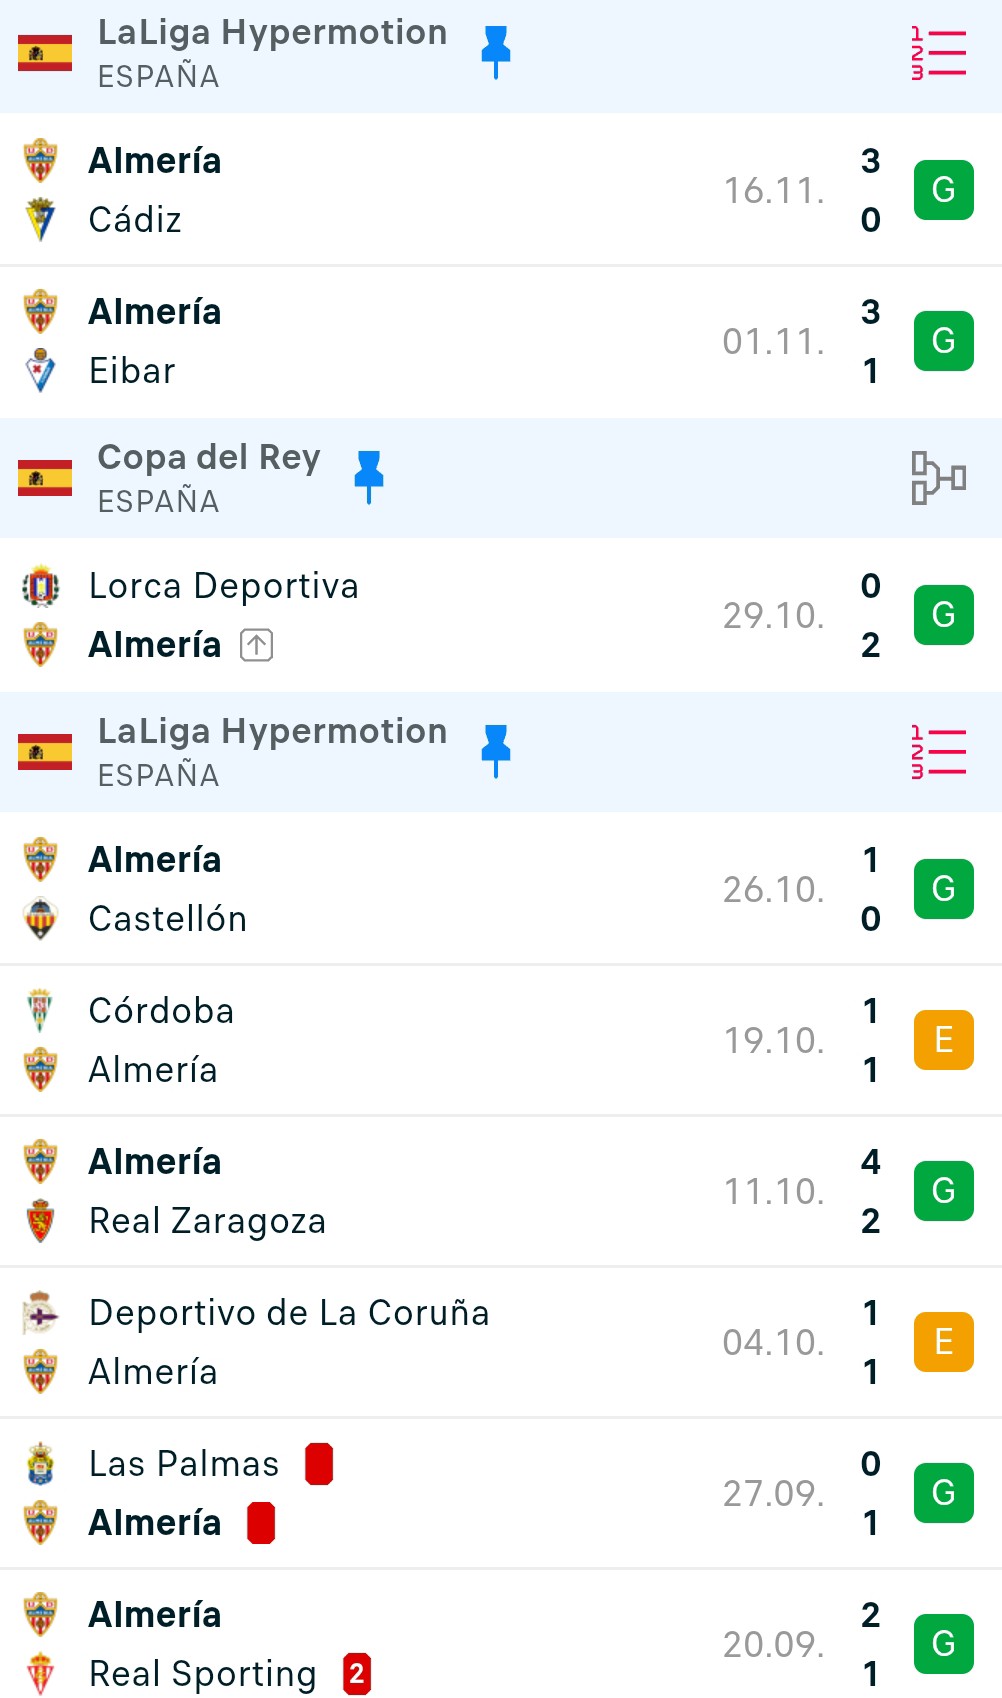Unpin the lower LaLiga Hypermotion league

coord(495,750)
